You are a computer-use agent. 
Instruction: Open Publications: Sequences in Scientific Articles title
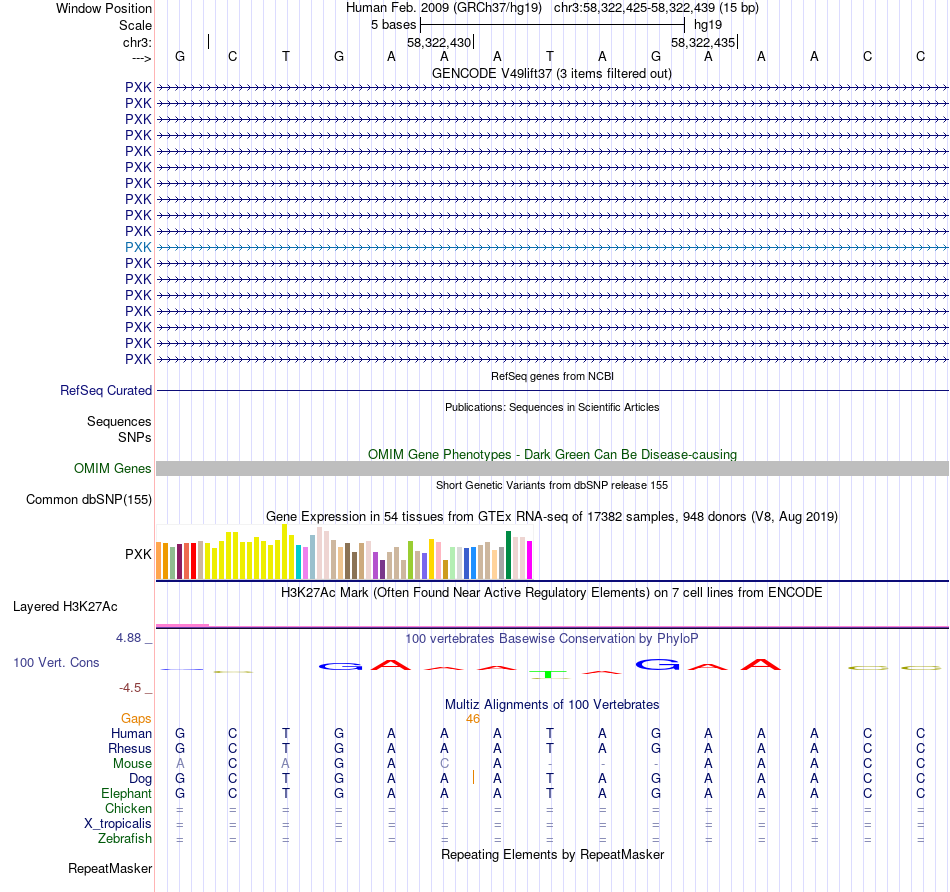pyautogui.click(x=552, y=407)
